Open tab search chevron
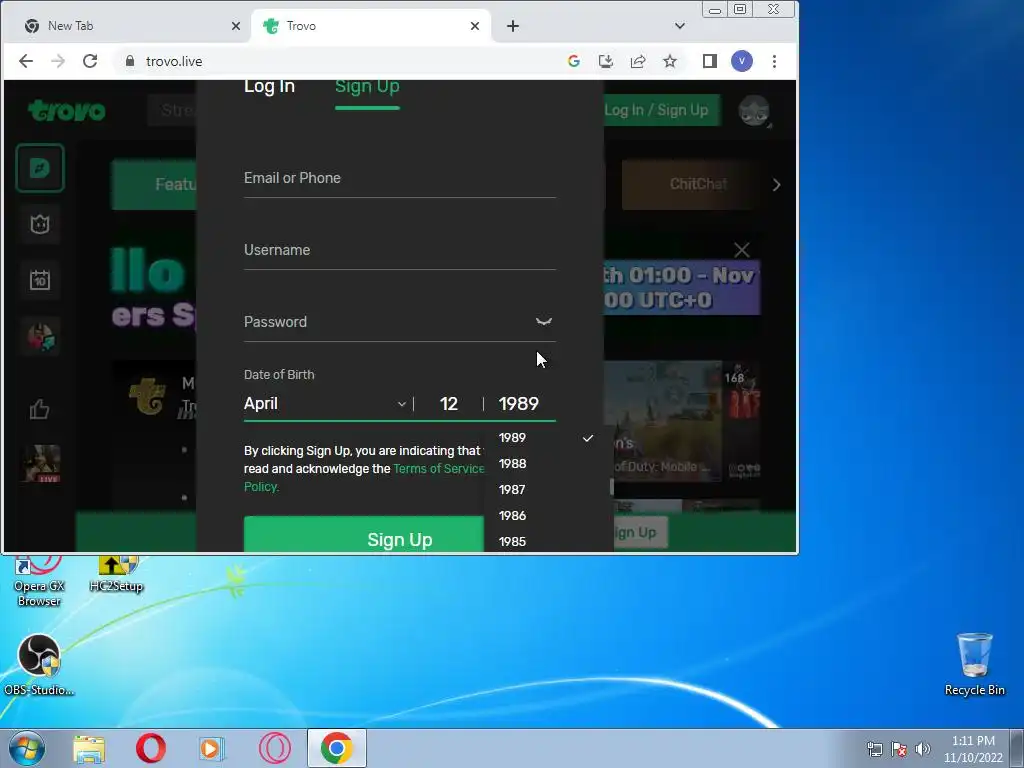Screen dimensions: 1024x768 [680, 26]
